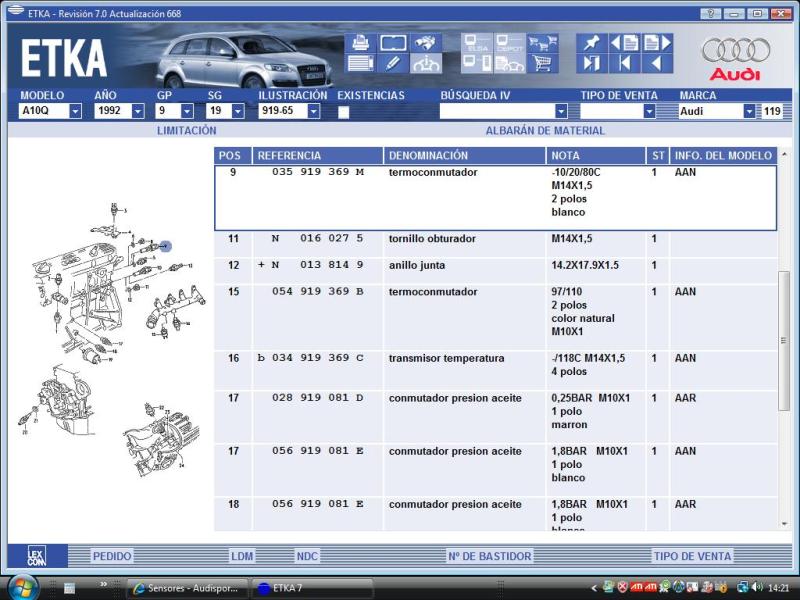
Task: Click the vehicle info icon
Action: pyautogui.click(x=426, y=63)
